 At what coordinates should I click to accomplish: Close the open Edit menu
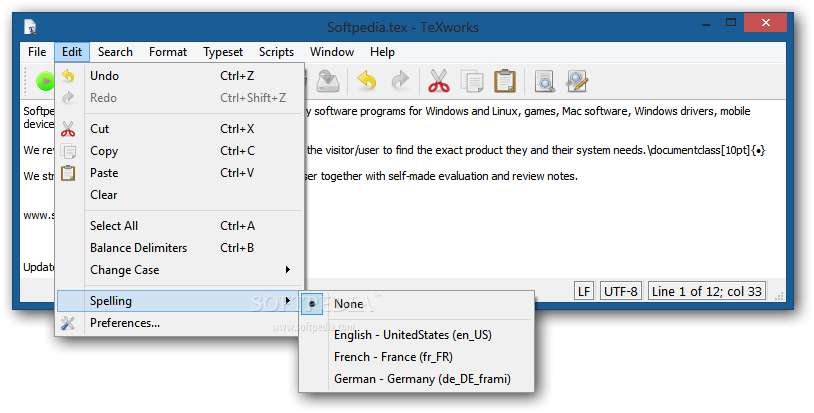72,52
